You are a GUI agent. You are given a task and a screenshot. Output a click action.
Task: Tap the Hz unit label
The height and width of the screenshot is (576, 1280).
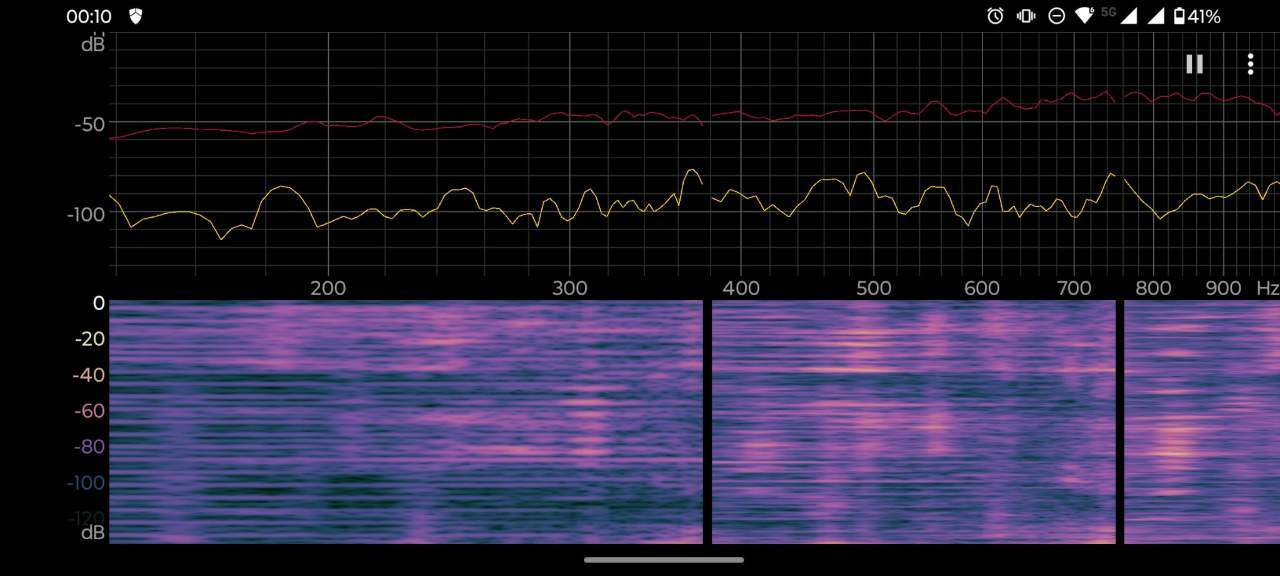(x=1268, y=288)
